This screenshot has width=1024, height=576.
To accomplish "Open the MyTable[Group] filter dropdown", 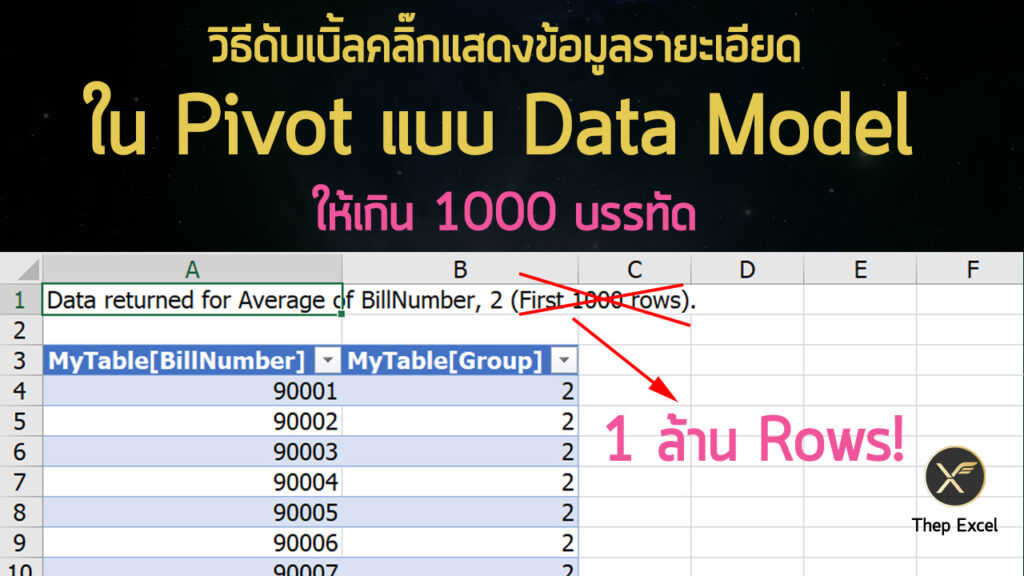I will point(563,361).
